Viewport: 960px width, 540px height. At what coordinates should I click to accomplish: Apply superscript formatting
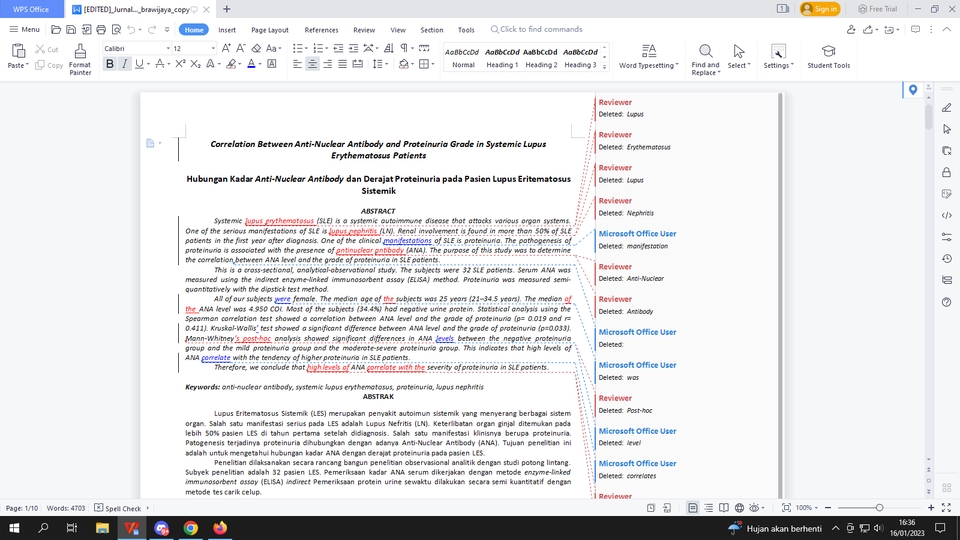click(180, 64)
